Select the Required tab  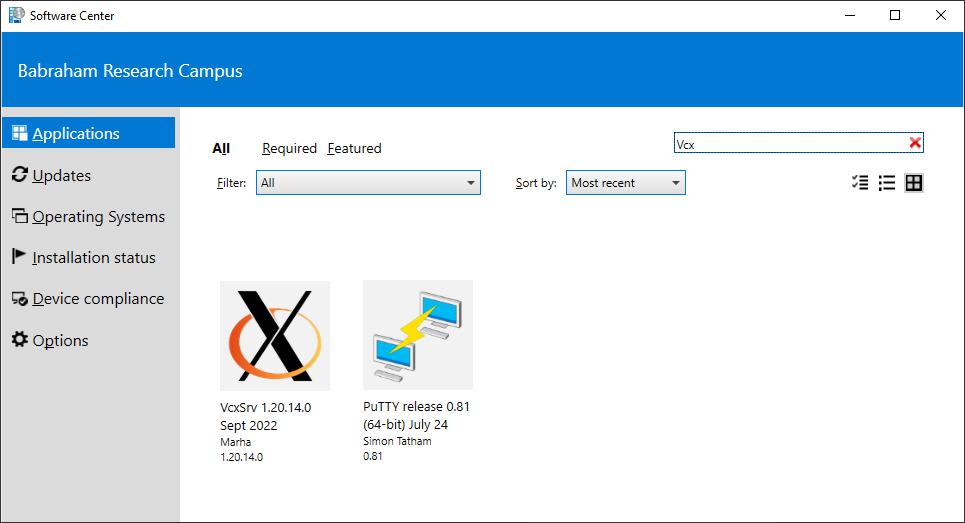[289, 148]
